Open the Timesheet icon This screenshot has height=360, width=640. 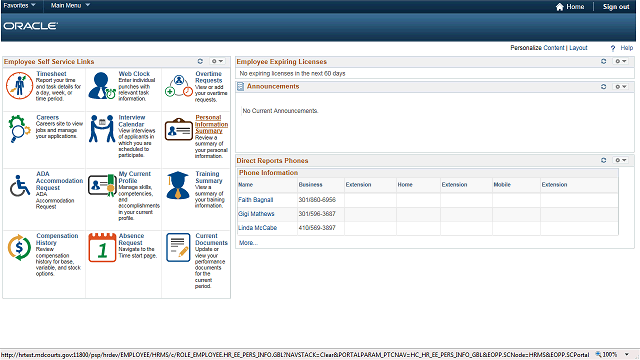(19, 86)
